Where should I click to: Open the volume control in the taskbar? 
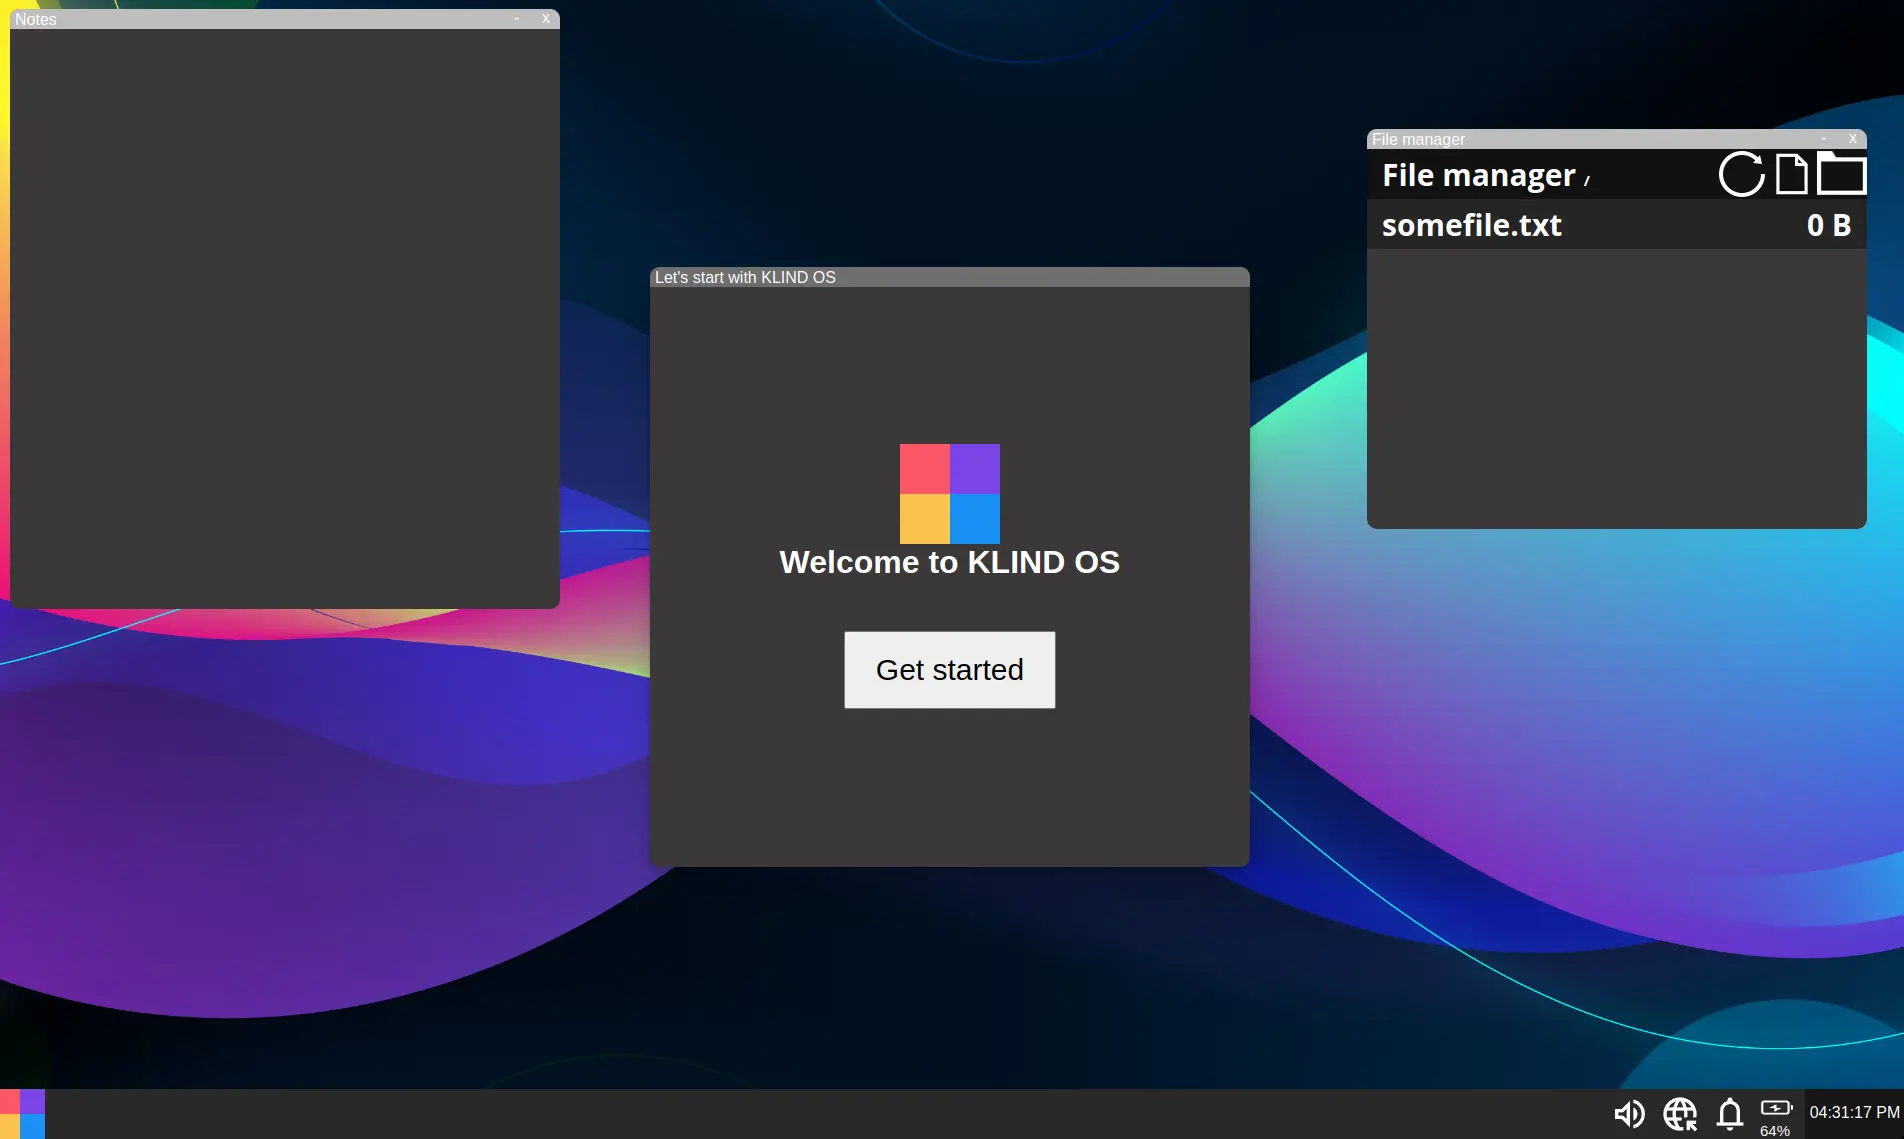[1629, 1113]
